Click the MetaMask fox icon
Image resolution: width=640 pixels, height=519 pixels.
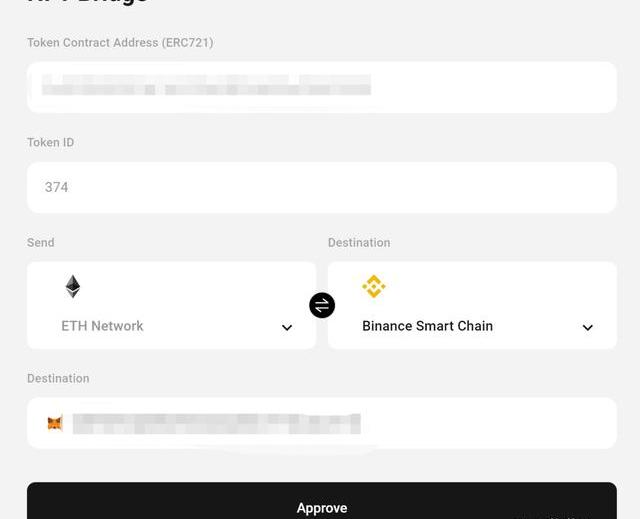click(x=55, y=423)
